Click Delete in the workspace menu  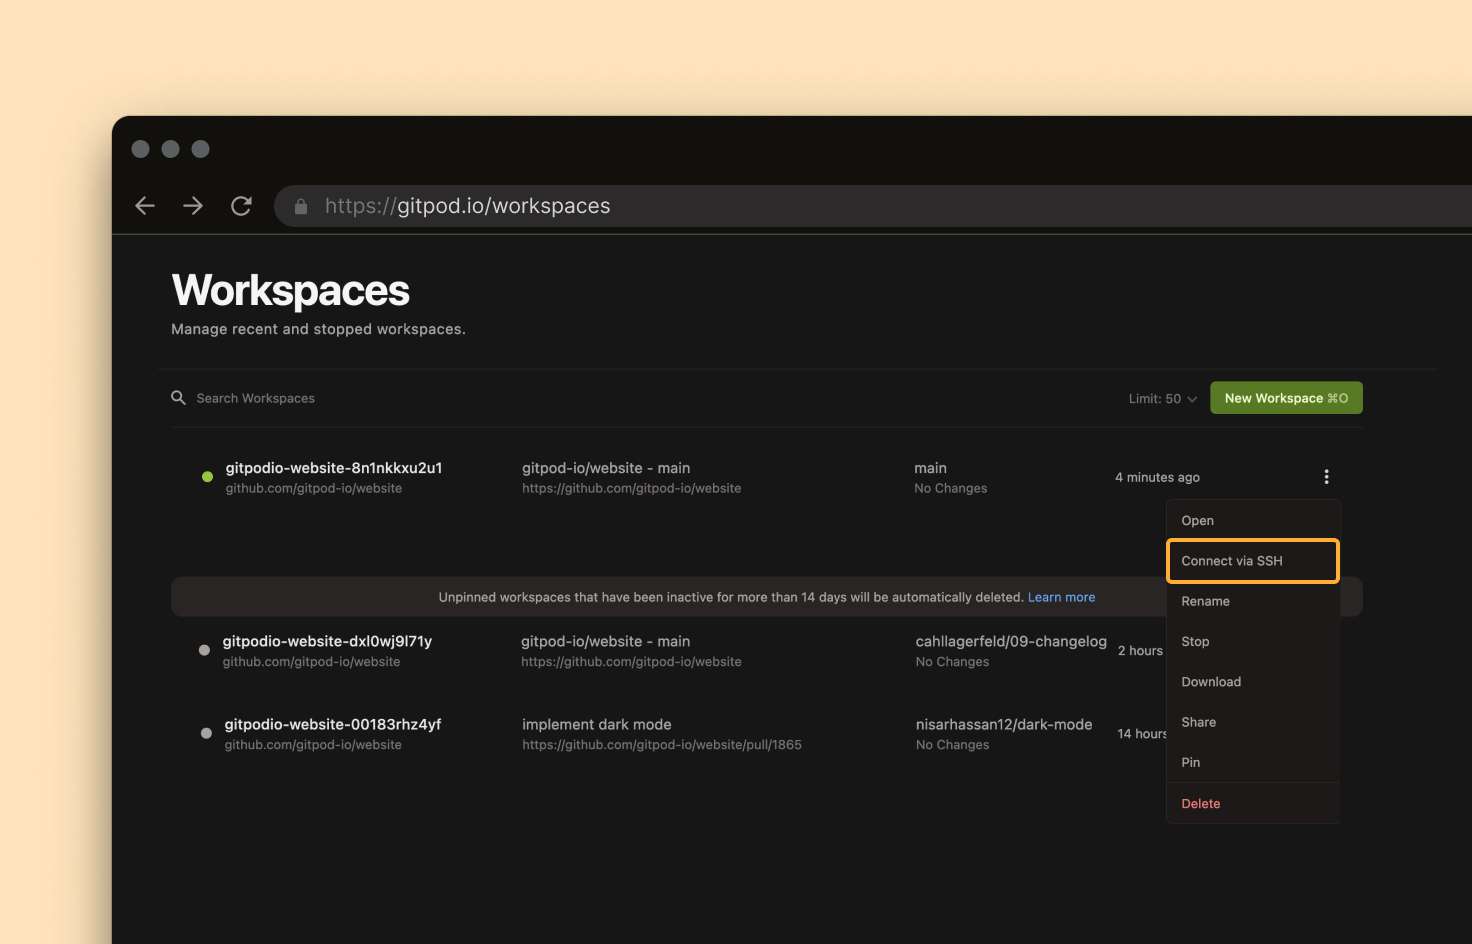pyautogui.click(x=1200, y=804)
